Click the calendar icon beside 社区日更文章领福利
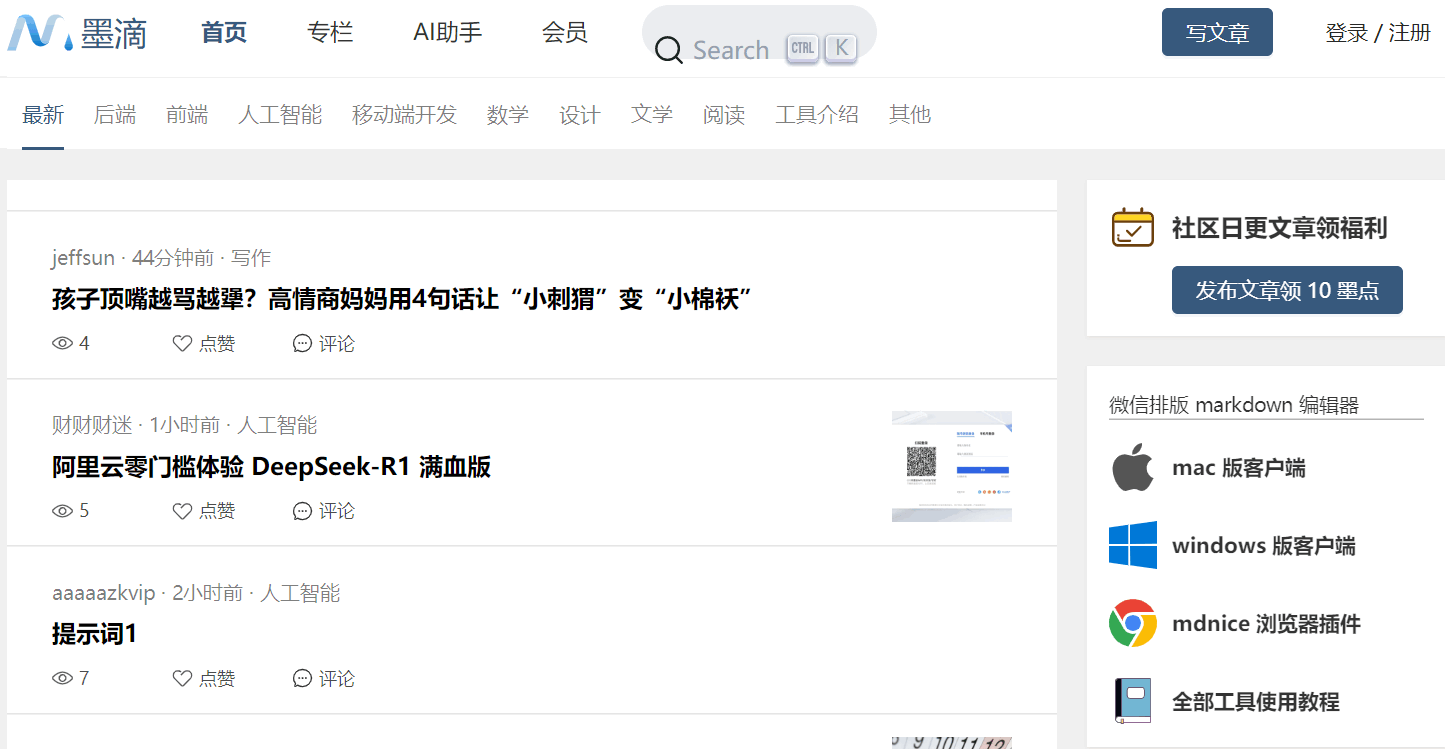 (1132, 228)
